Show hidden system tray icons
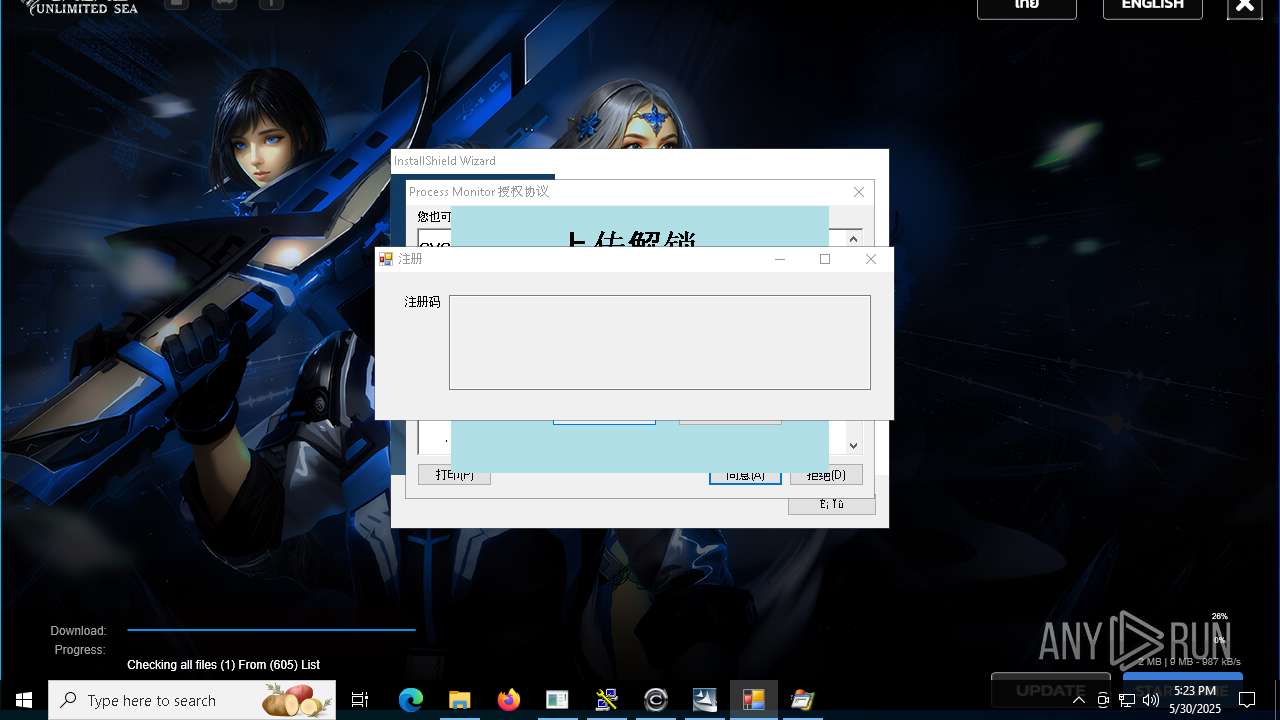The height and width of the screenshot is (720, 1280). coord(1079,700)
